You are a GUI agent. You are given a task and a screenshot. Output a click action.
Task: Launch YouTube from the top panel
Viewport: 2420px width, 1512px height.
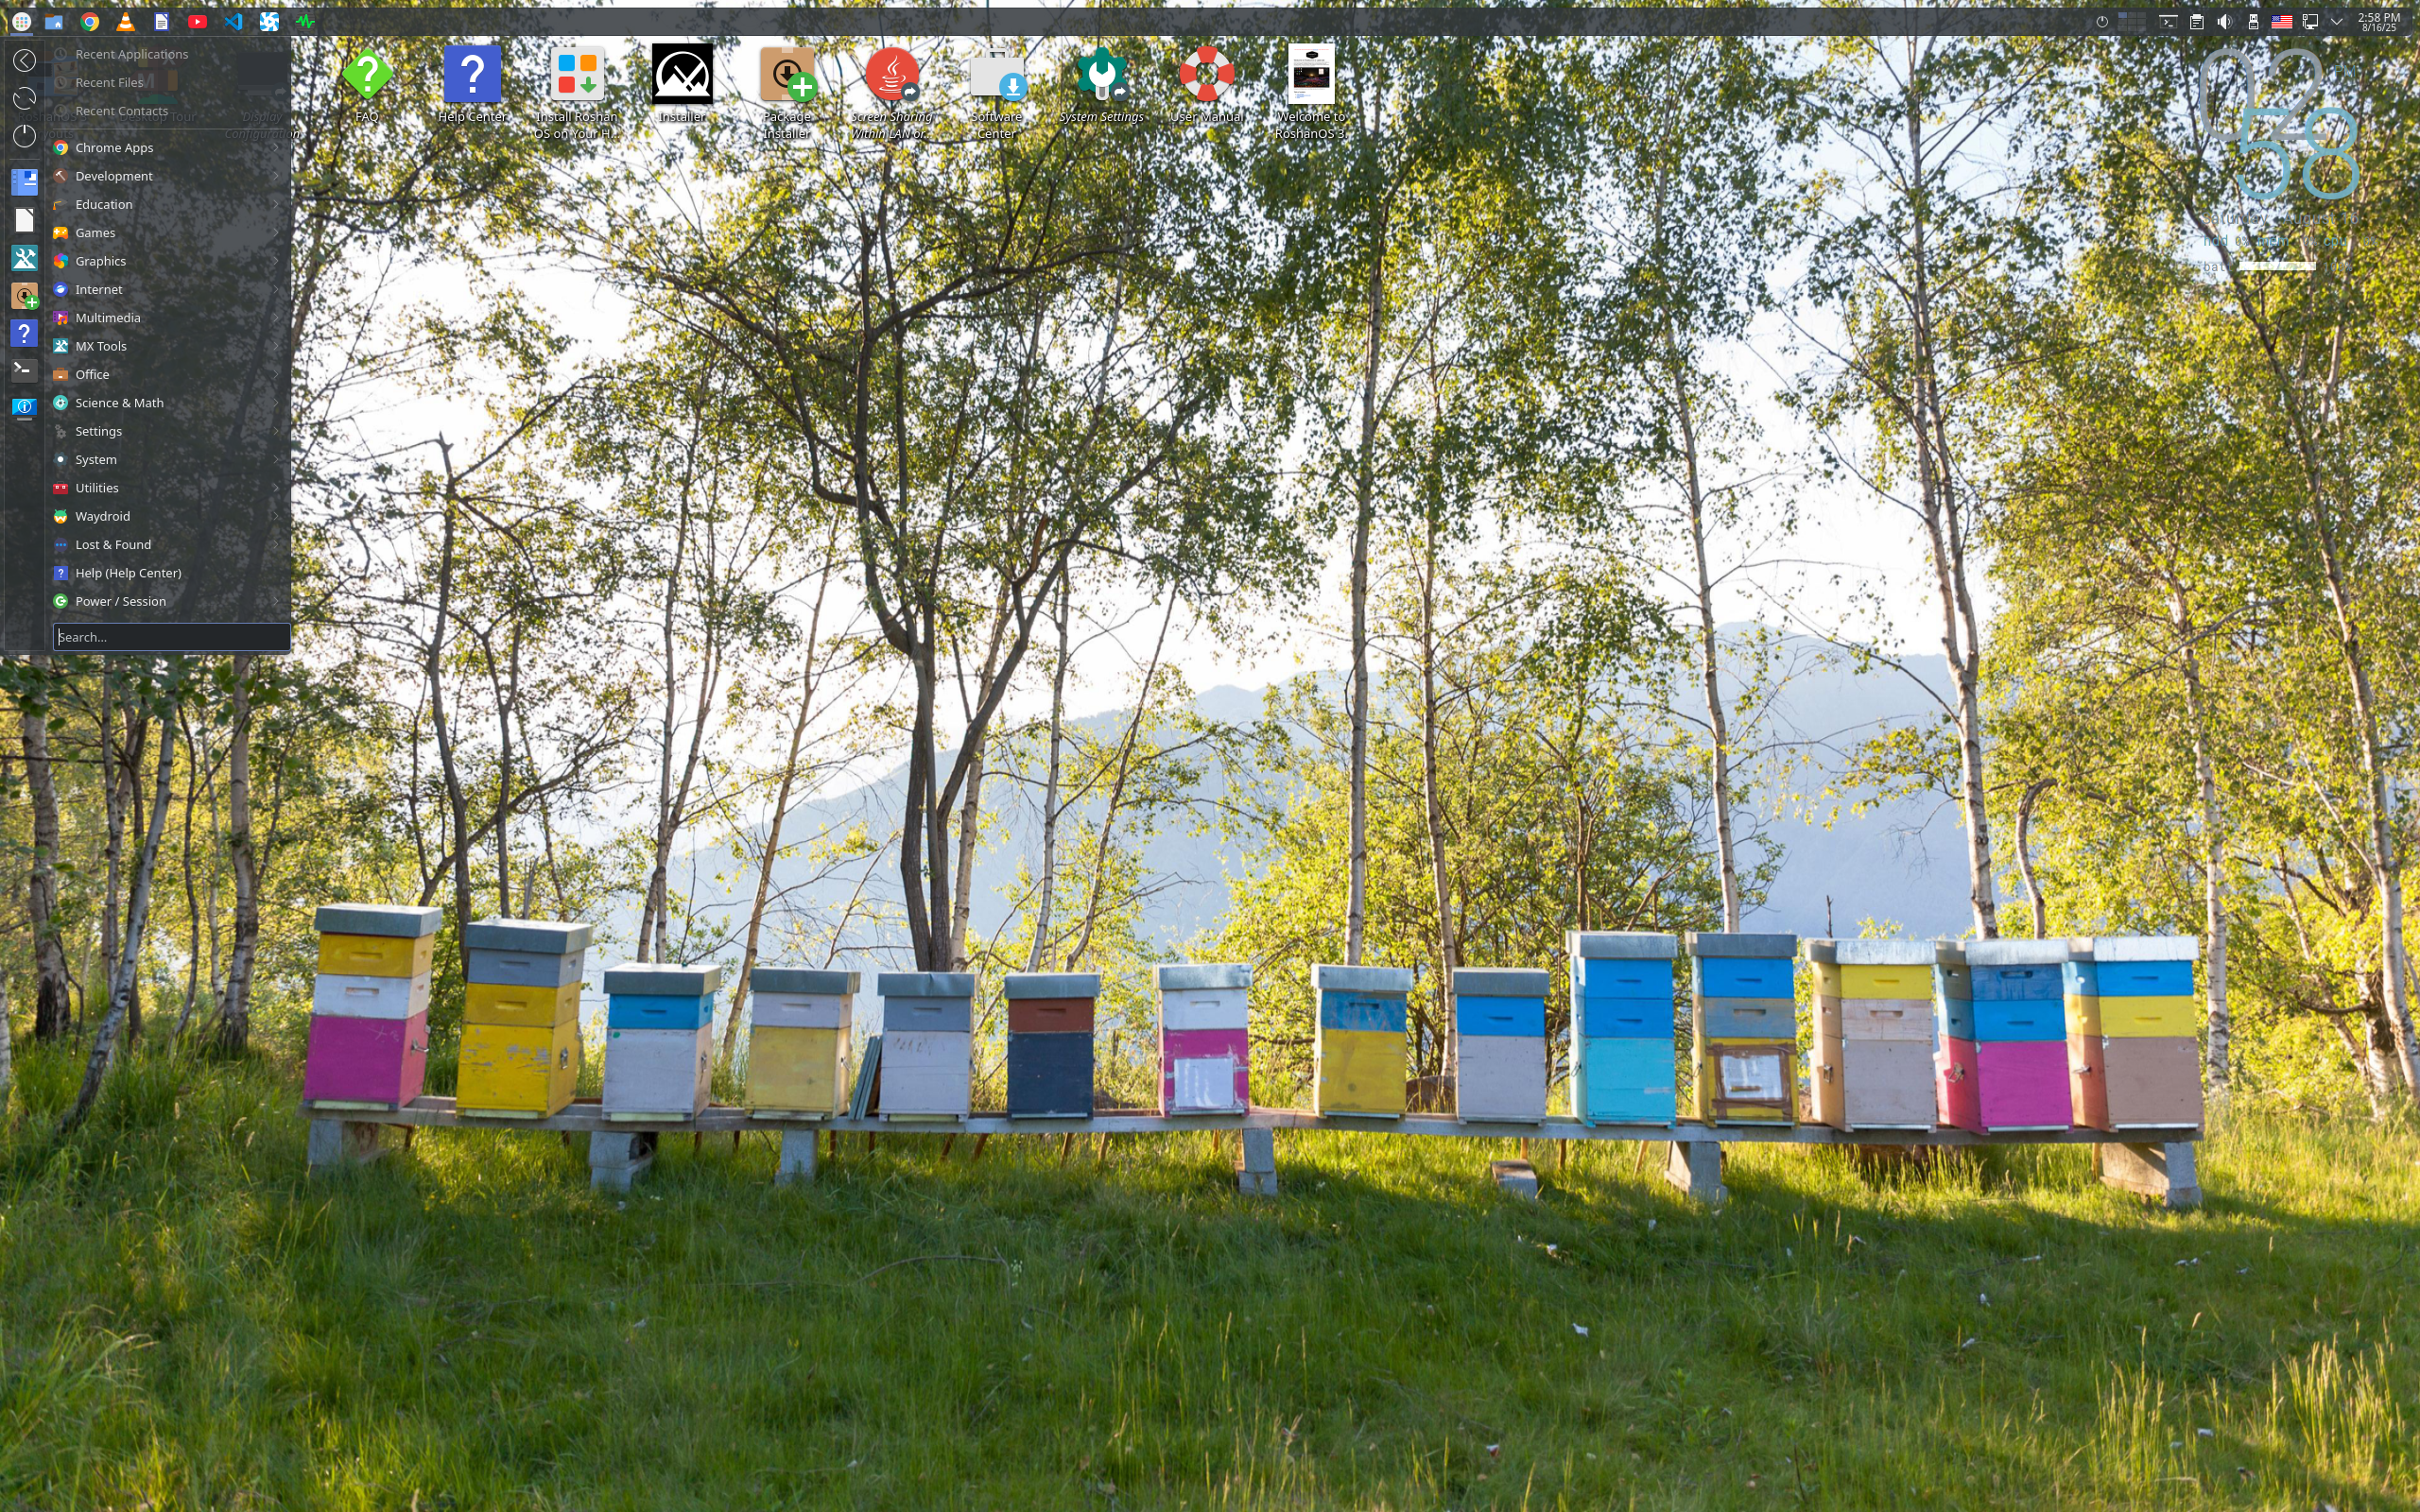click(x=197, y=21)
